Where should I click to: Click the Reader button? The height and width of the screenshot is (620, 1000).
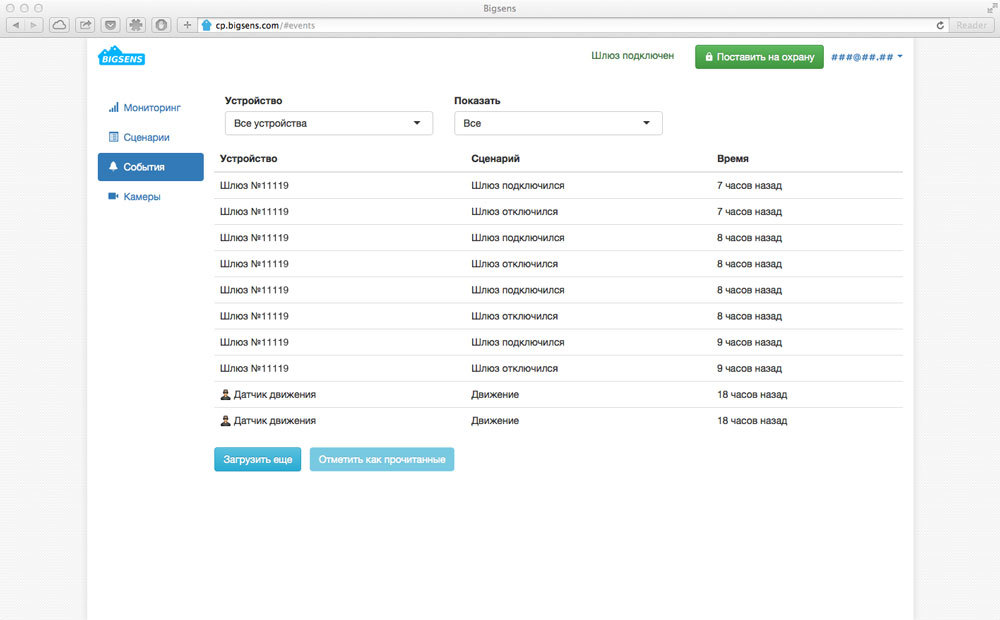click(971, 26)
